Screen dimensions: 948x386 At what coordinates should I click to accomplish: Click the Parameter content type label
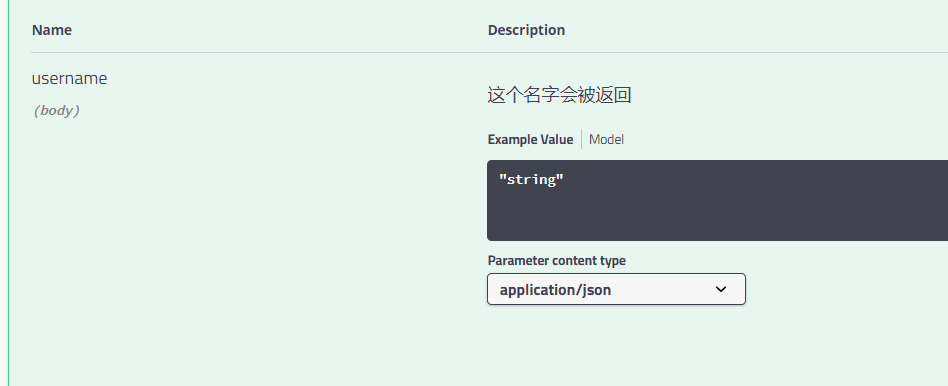[557, 261]
